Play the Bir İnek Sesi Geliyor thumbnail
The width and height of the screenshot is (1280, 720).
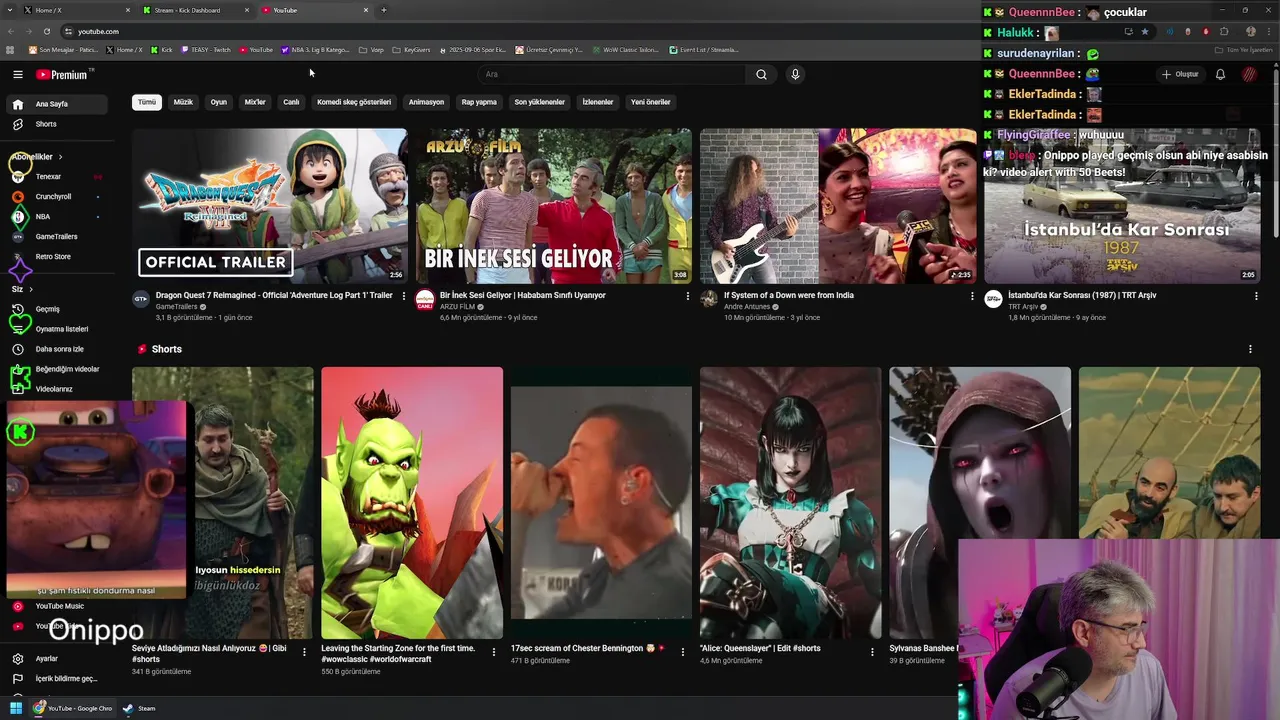click(554, 206)
